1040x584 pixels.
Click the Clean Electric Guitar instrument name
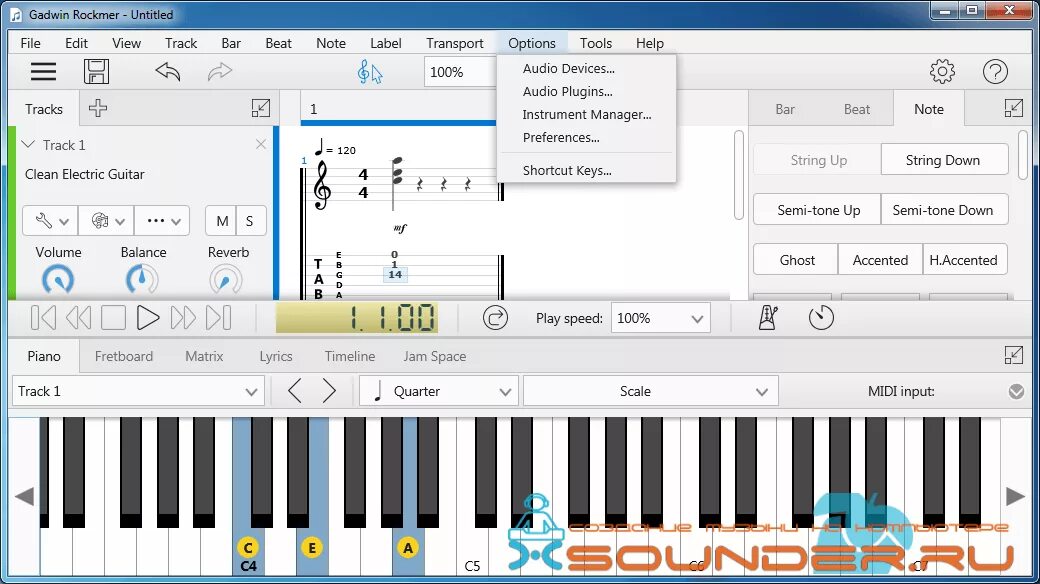(x=84, y=174)
